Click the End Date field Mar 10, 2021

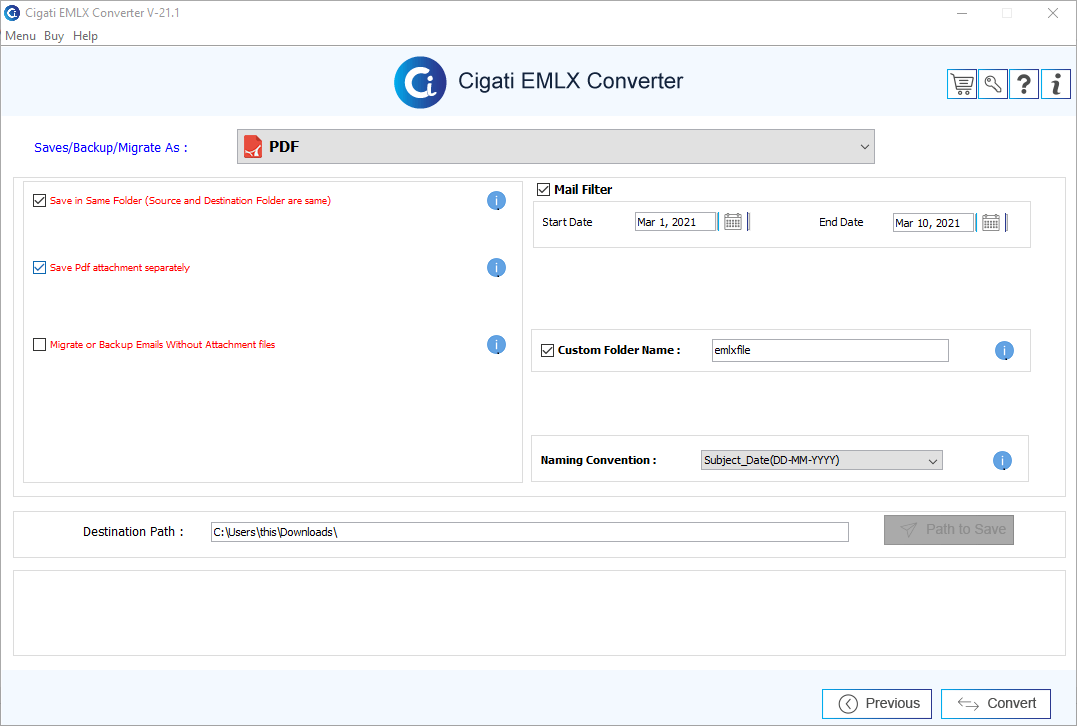[933, 223]
